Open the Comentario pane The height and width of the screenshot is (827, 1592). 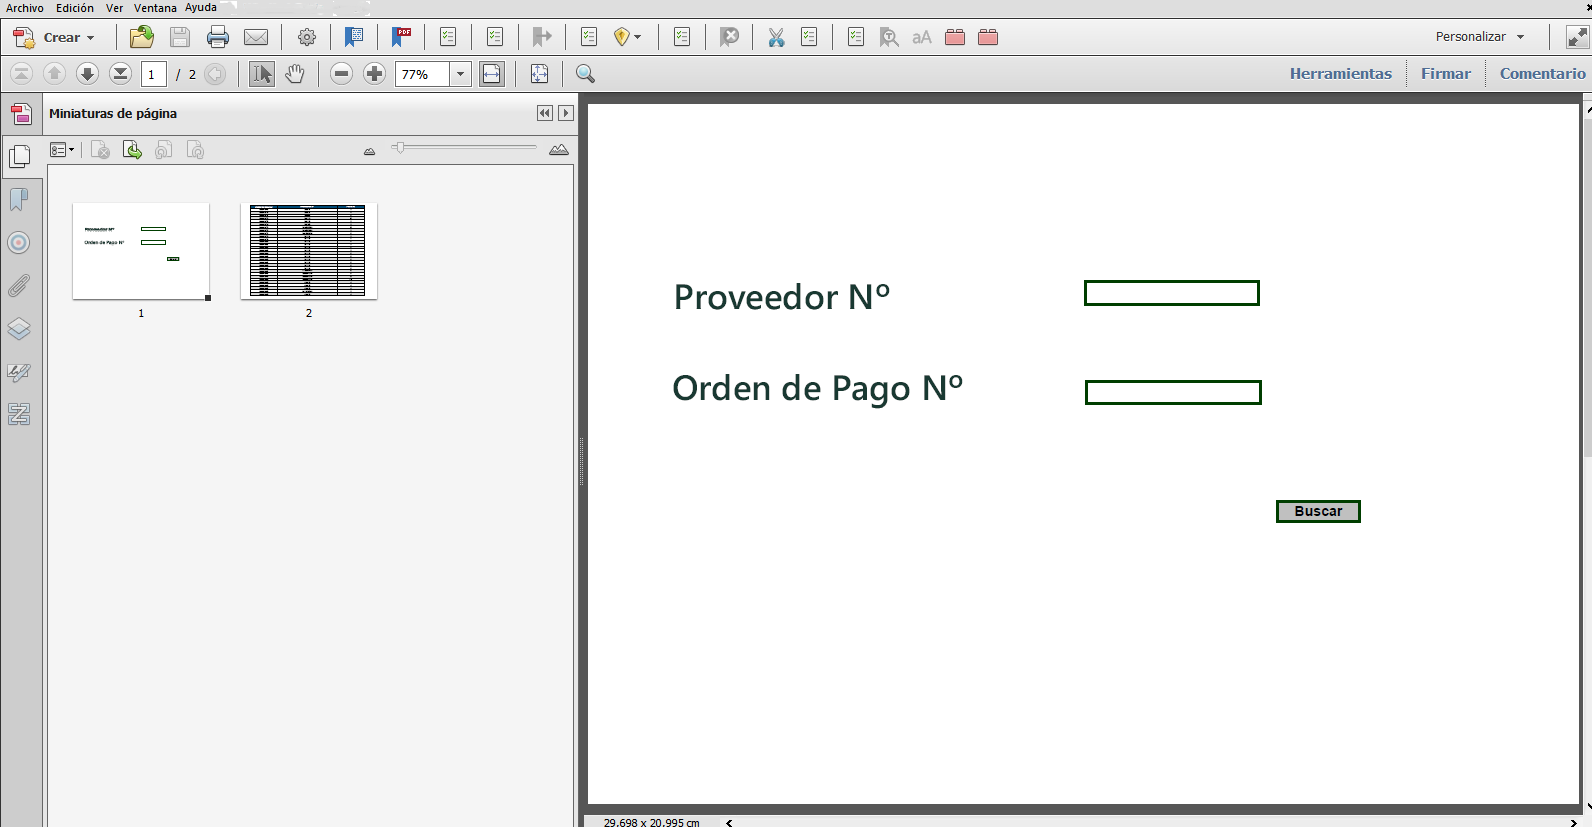click(1542, 73)
